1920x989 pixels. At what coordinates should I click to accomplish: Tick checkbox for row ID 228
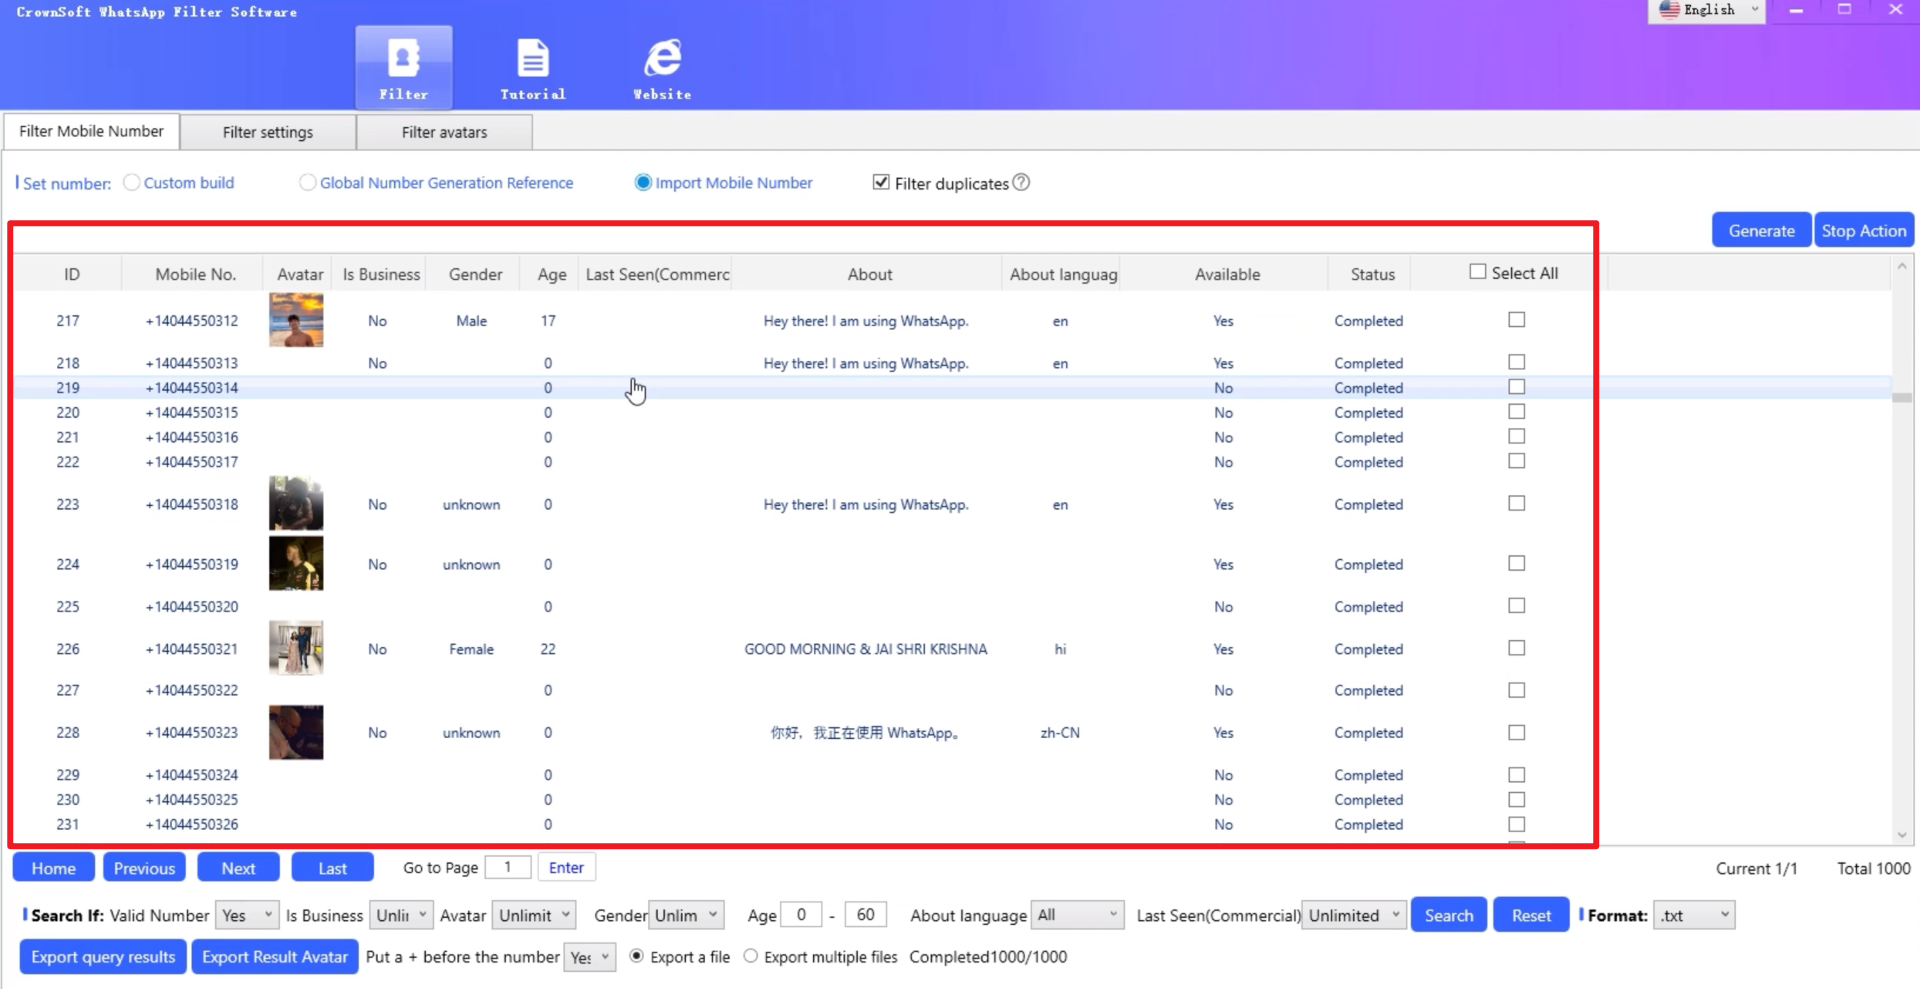coord(1517,732)
